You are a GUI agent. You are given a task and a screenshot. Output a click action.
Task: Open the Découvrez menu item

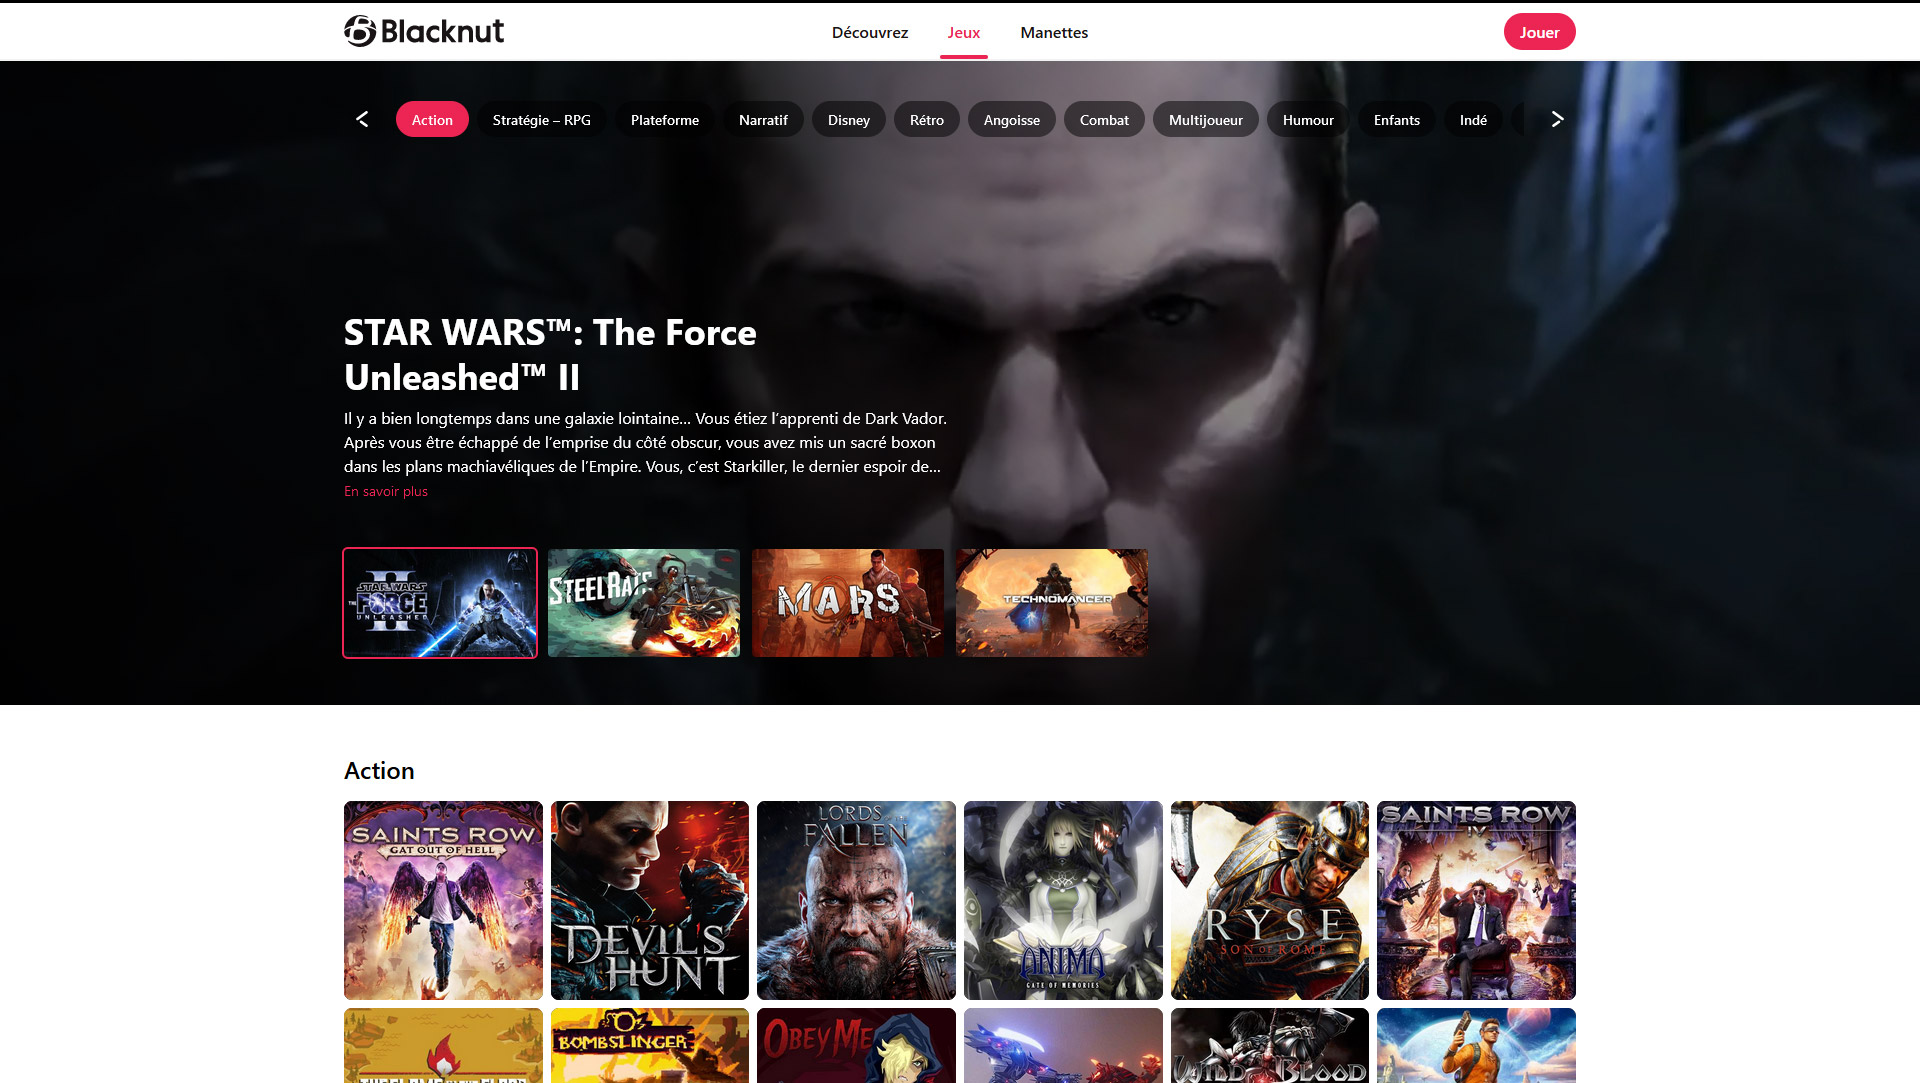869,32
